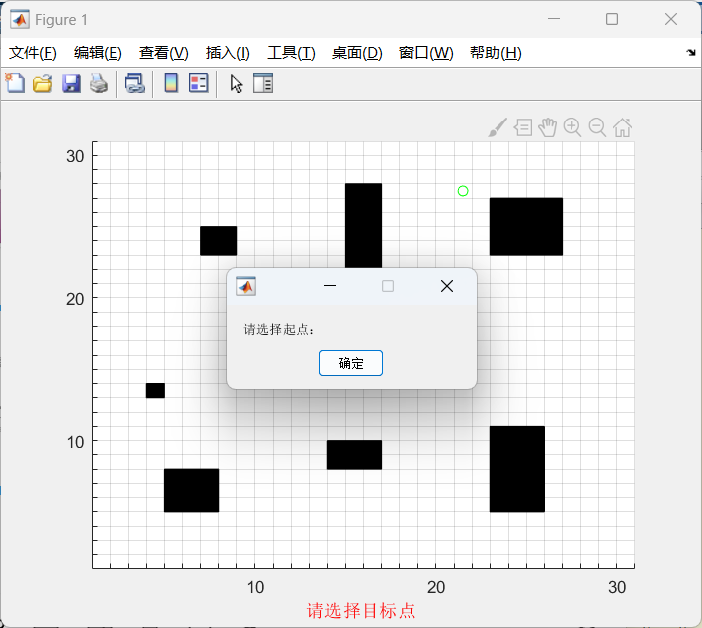Open the 文件(F) menu

click(x=33, y=53)
